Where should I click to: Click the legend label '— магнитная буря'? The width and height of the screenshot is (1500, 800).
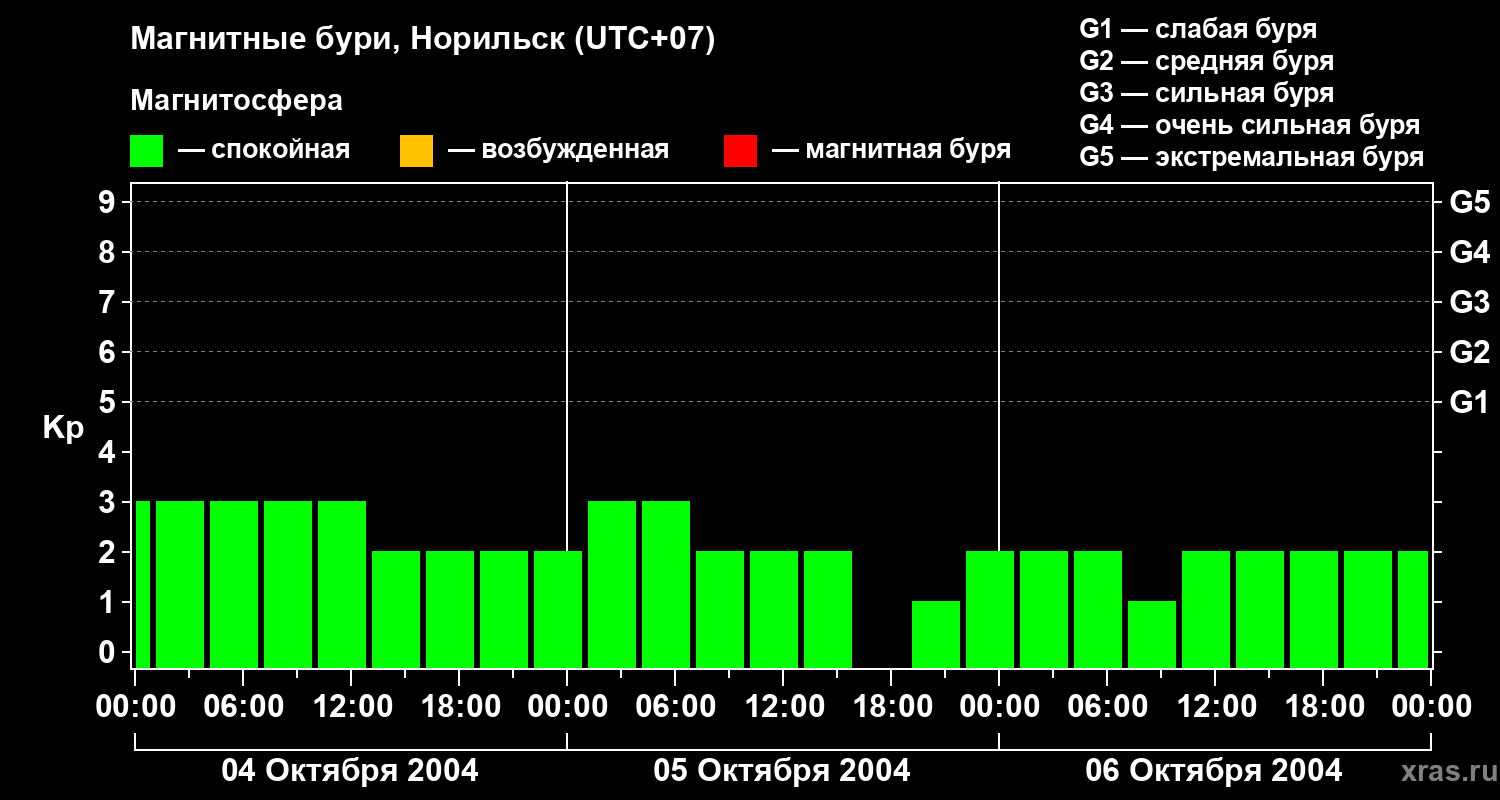pos(891,151)
